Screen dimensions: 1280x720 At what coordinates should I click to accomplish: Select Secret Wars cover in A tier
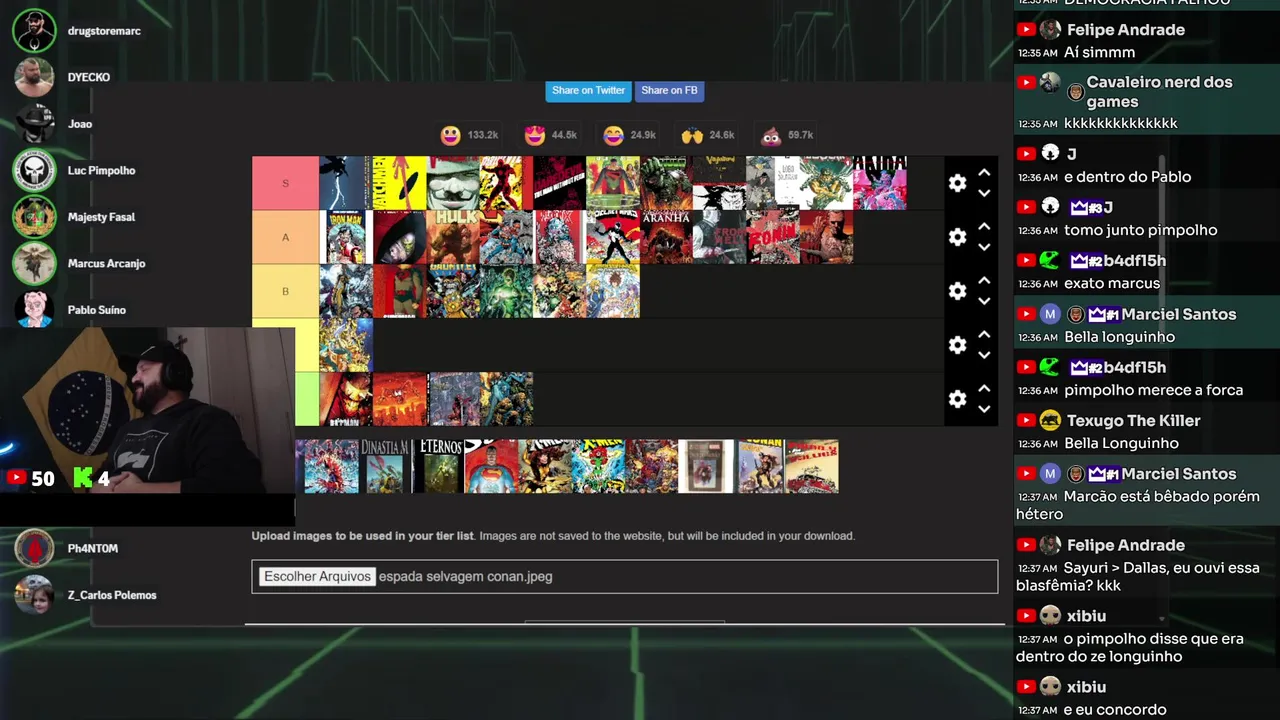coord(613,237)
